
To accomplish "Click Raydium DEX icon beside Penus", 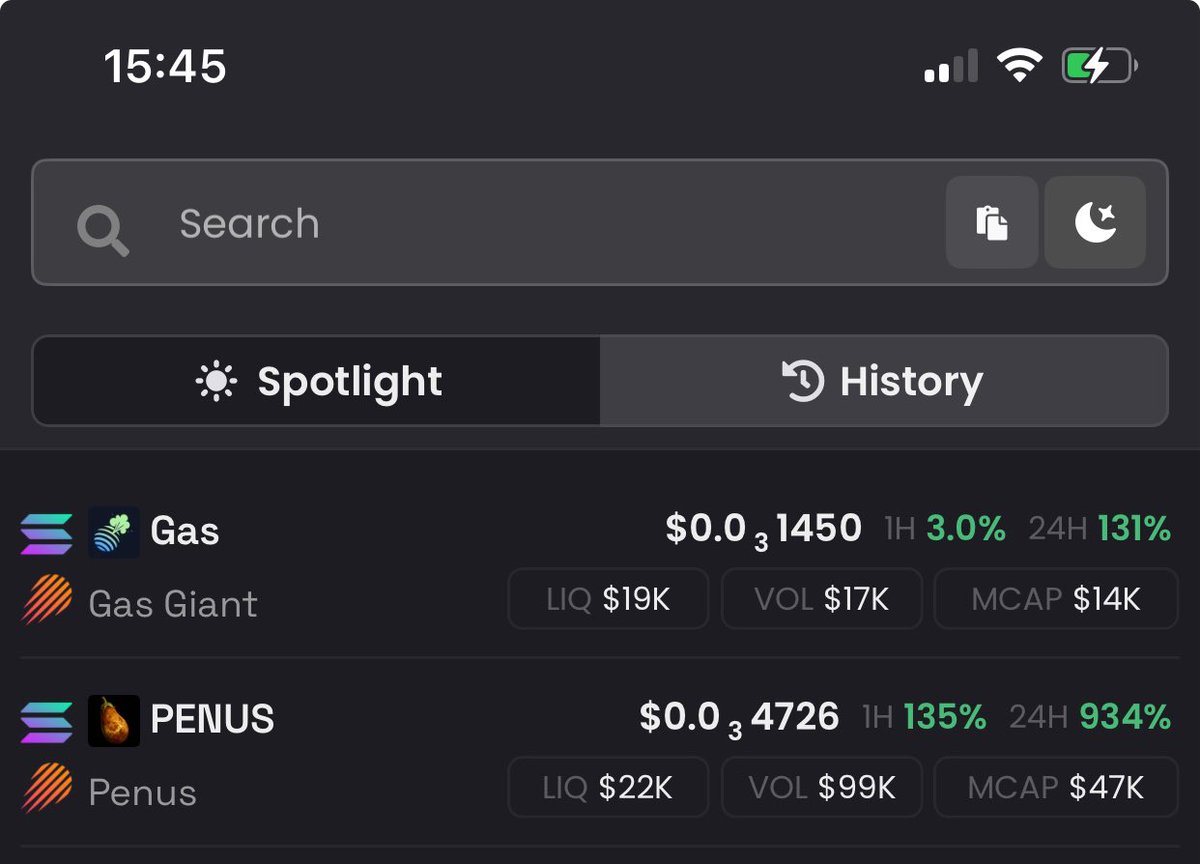I will tap(46, 789).
